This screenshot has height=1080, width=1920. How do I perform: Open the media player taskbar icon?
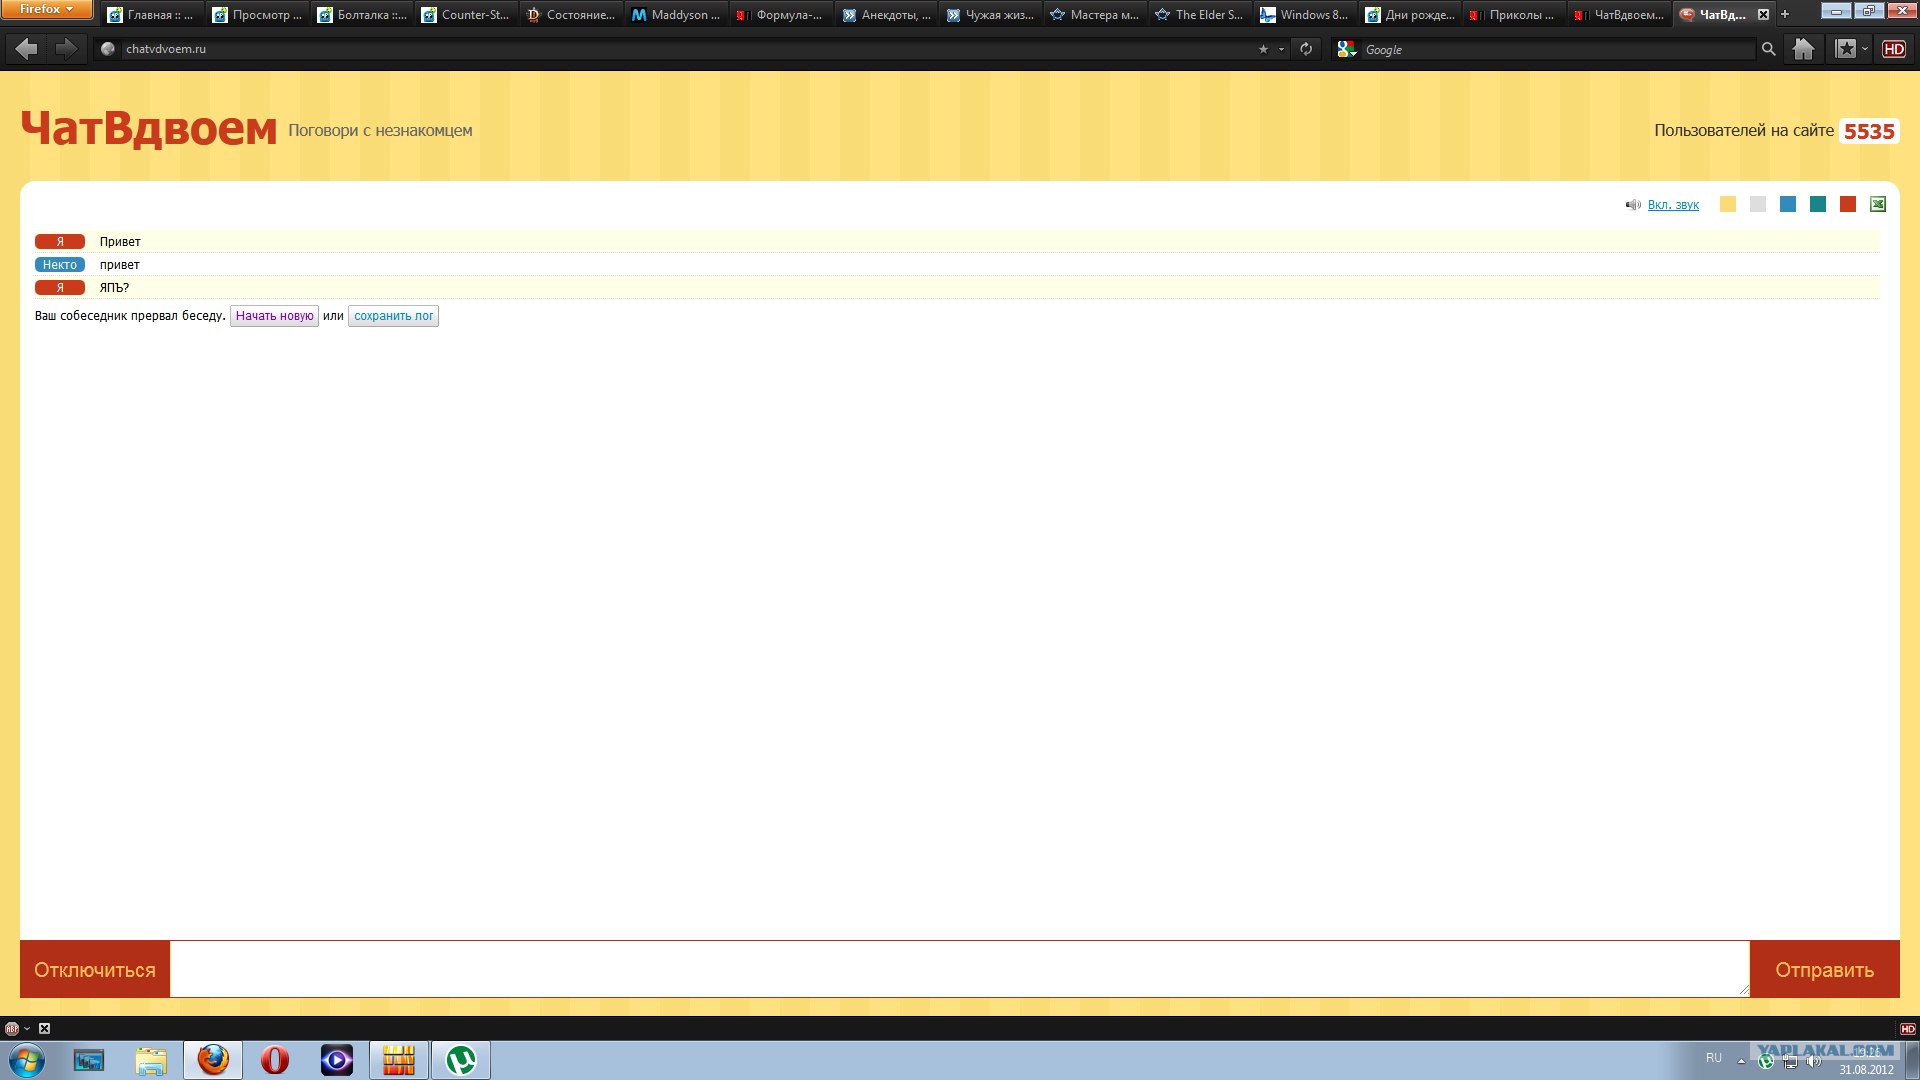coord(337,1060)
